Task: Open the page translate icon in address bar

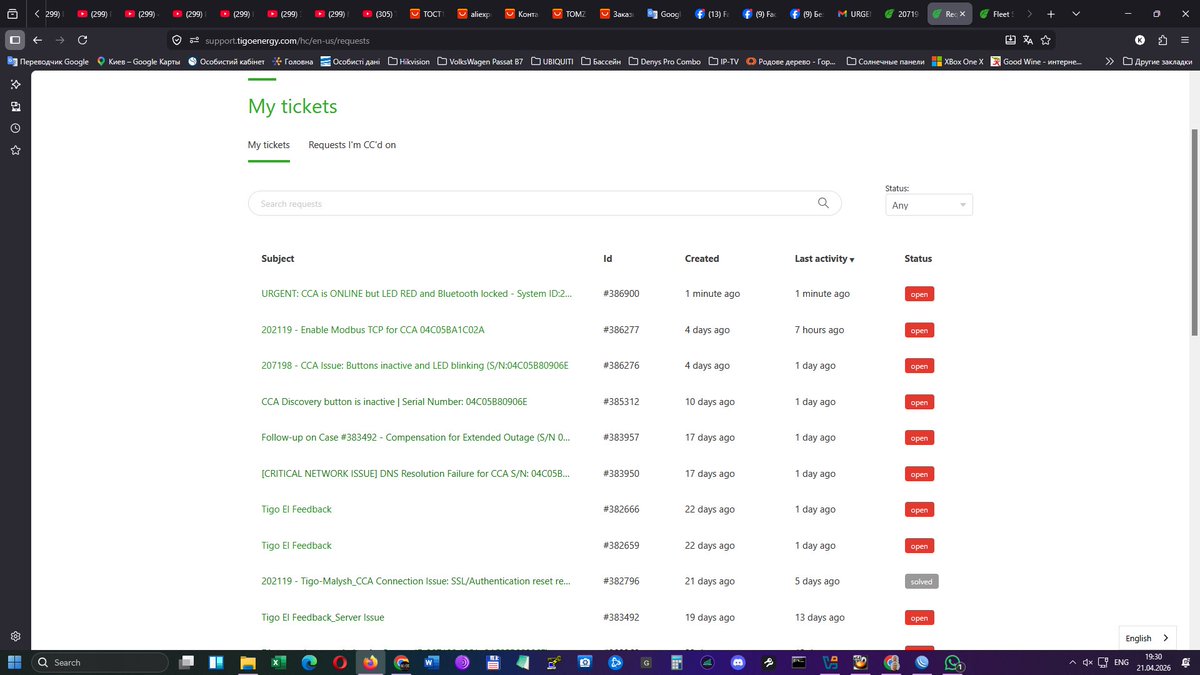Action: click(1028, 40)
